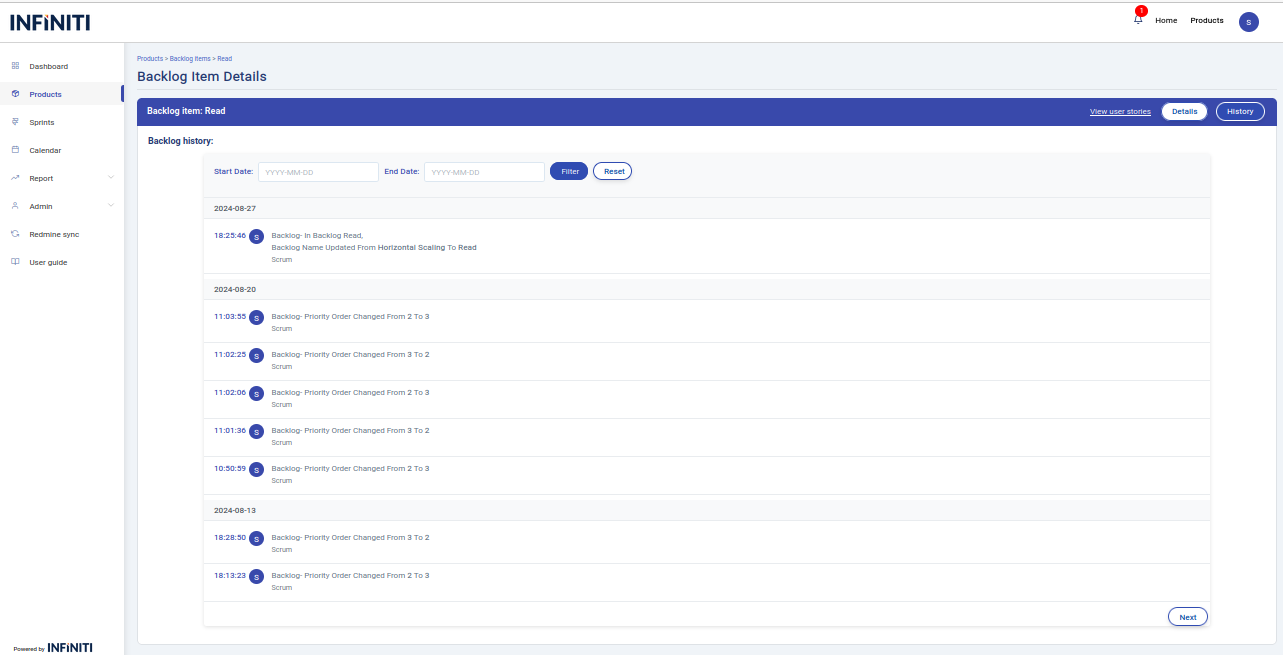This screenshot has width=1283, height=655.
Task: Click the Sprints icon in sidebar
Action: click(15, 122)
